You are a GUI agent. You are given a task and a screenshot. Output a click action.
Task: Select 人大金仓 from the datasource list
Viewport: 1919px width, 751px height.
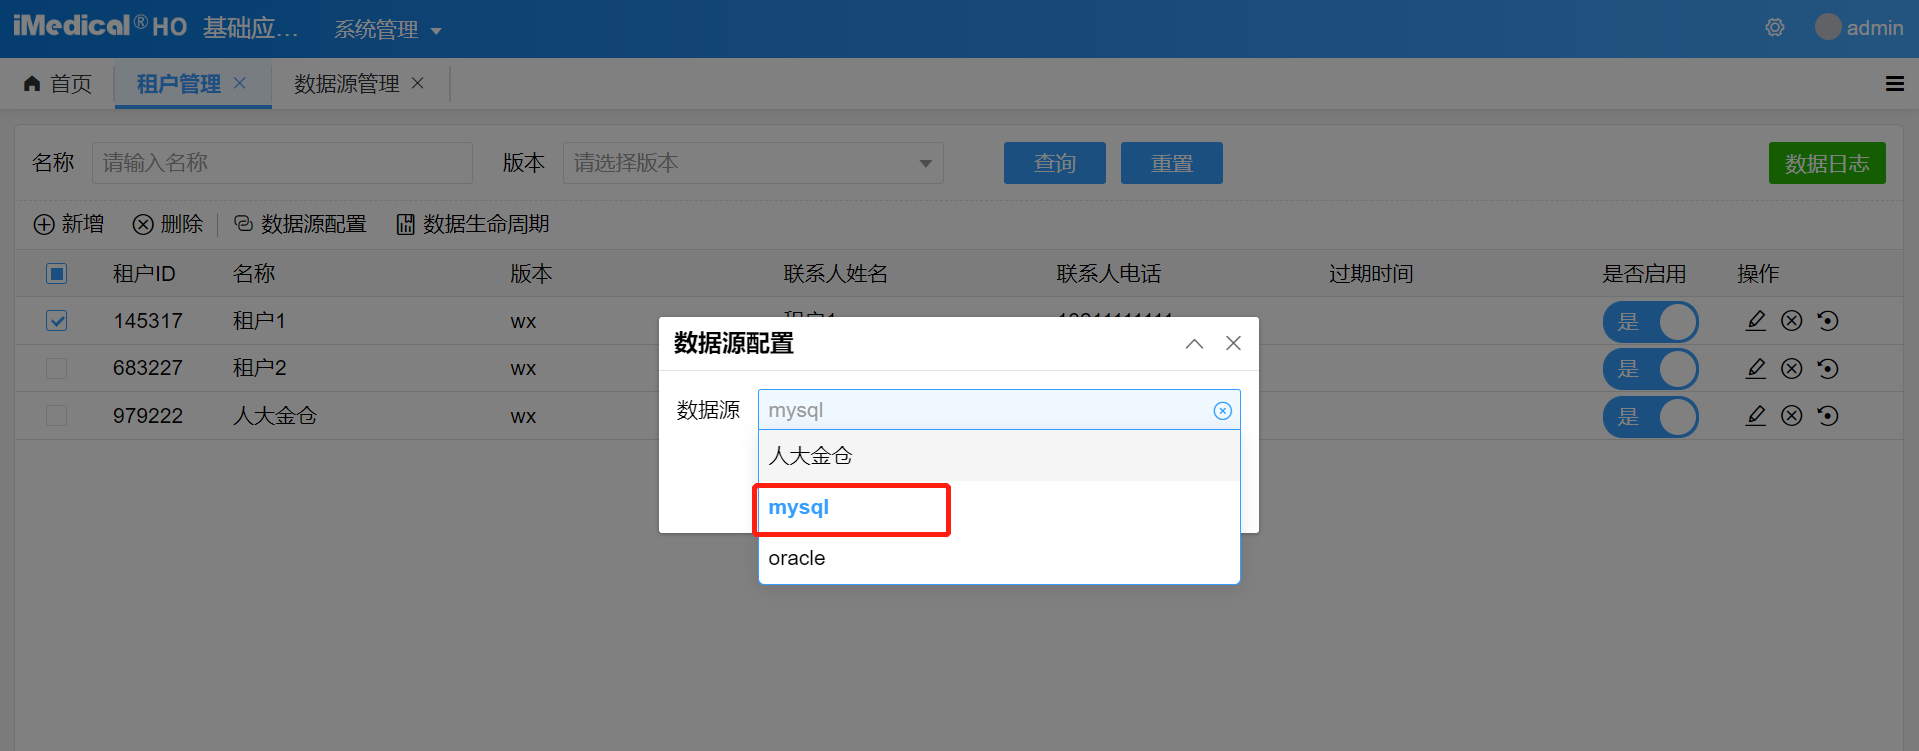pyautogui.click(x=999, y=456)
